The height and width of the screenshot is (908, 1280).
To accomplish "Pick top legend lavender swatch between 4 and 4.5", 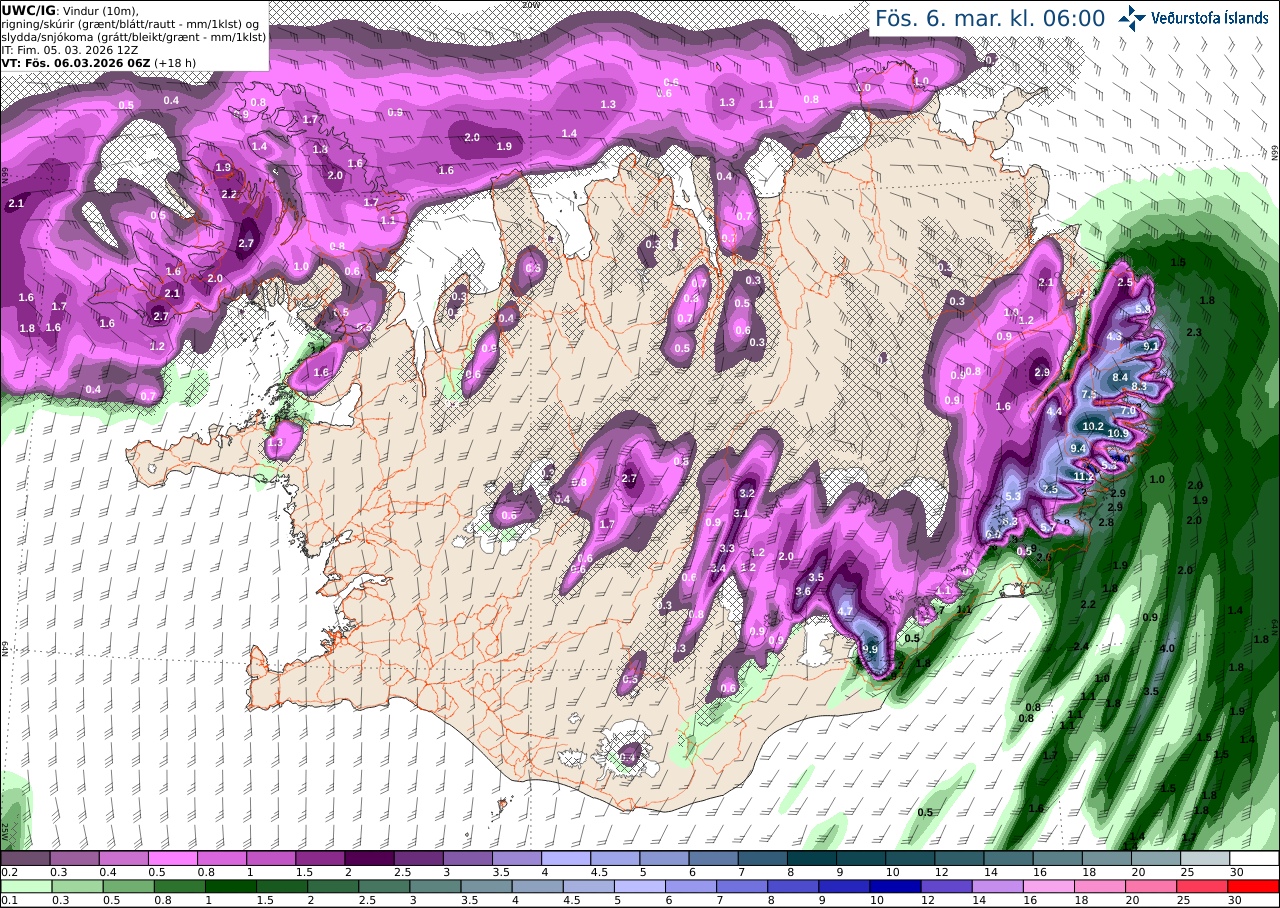I will click(x=566, y=858).
